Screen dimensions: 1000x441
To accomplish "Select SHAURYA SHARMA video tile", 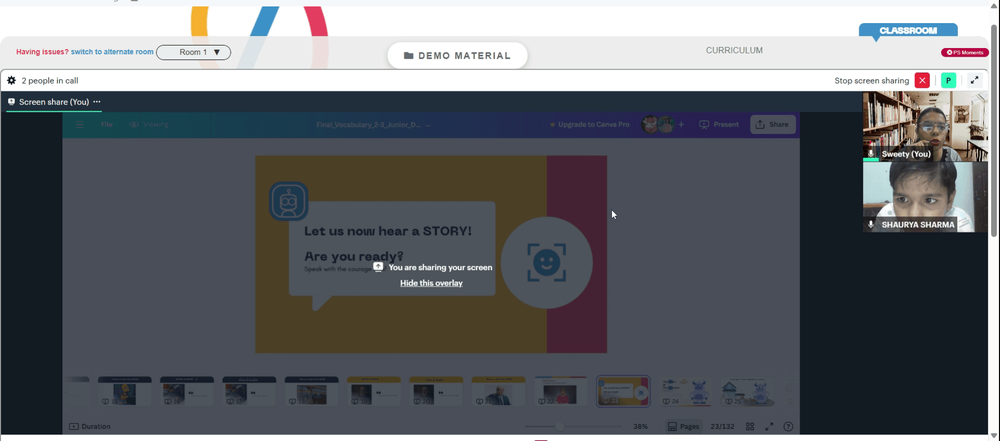I will click(x=925, y=197).
